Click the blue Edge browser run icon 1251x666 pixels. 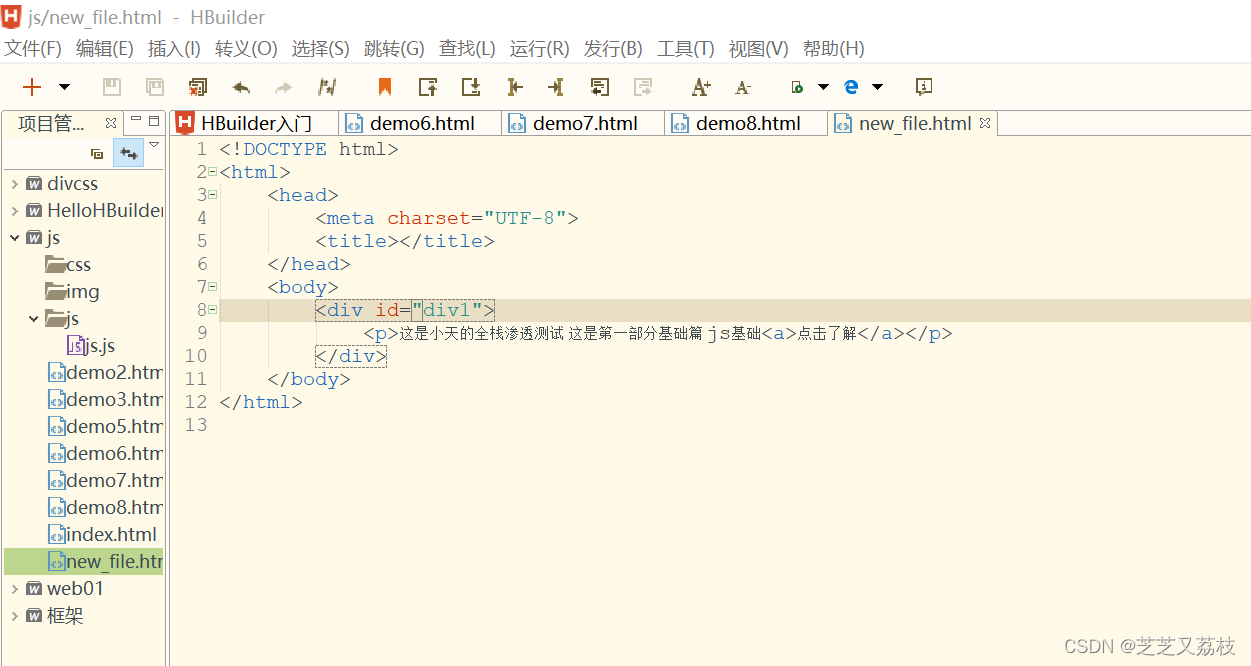[x=851, y=87]
